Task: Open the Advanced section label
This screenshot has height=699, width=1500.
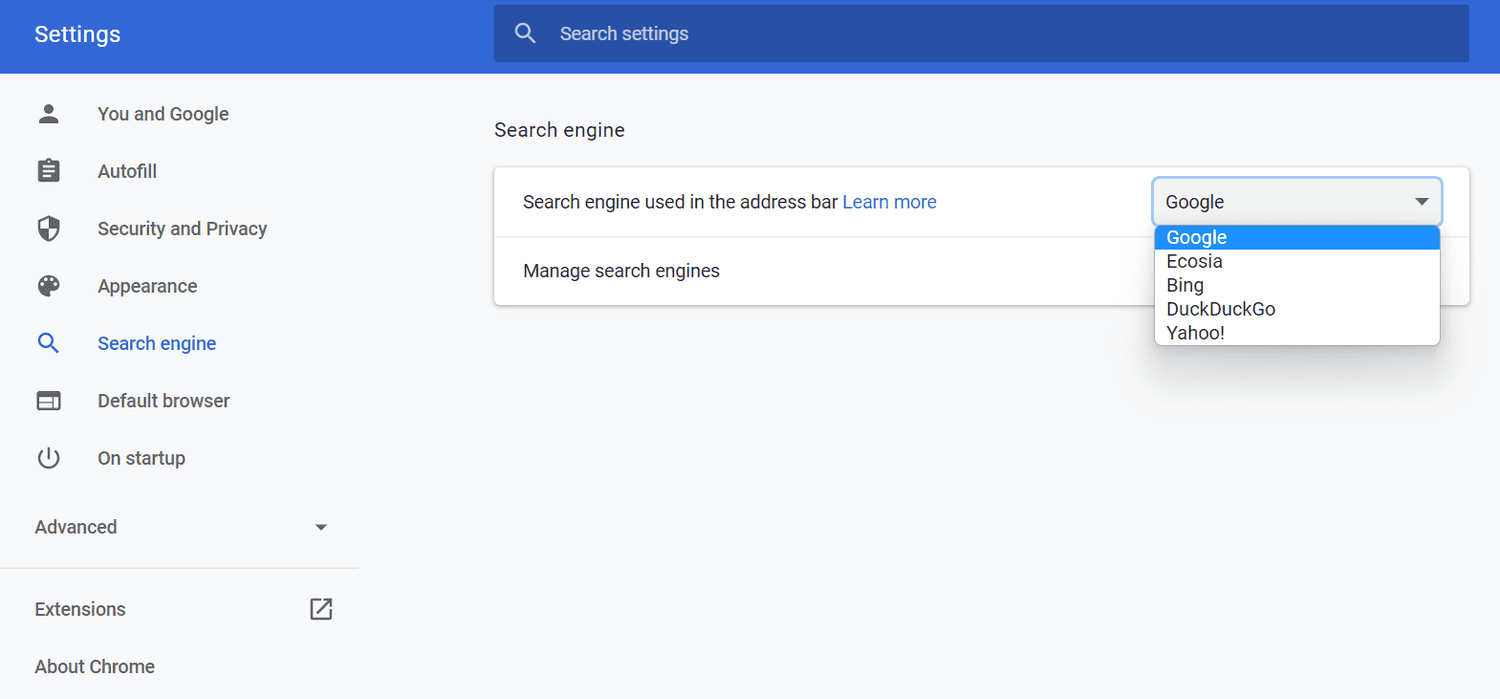Action: pyautogui.click(x=76, y=527)
